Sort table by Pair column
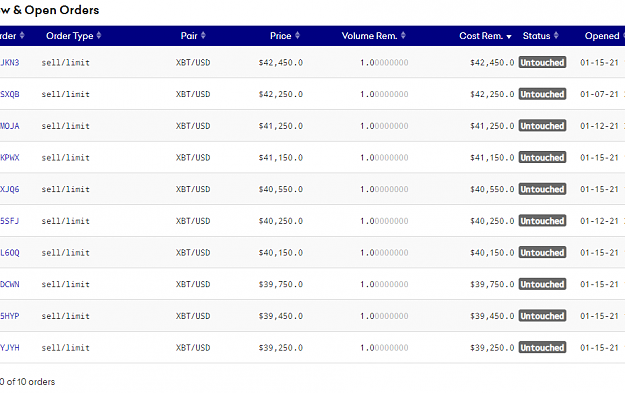 193,36
